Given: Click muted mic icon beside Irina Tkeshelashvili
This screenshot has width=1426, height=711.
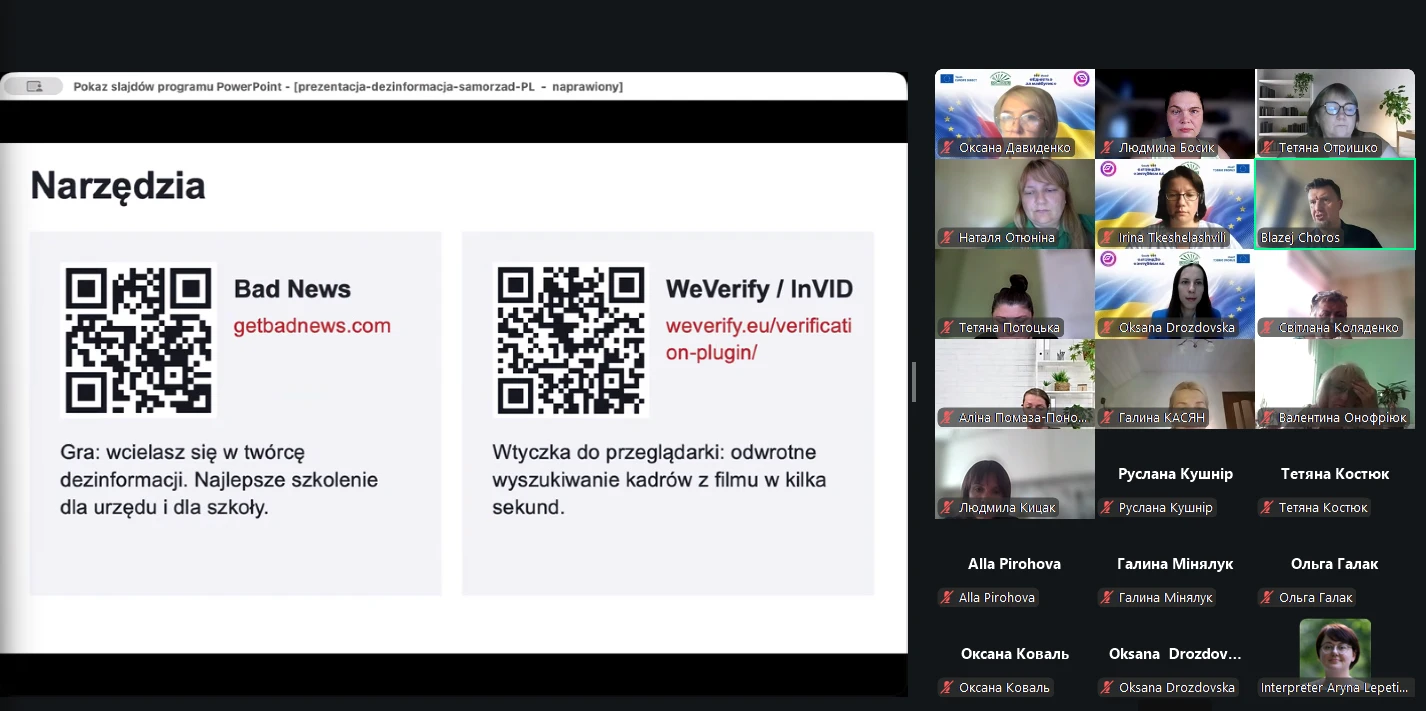Looking at the screenshot, I should point(1107,238).
